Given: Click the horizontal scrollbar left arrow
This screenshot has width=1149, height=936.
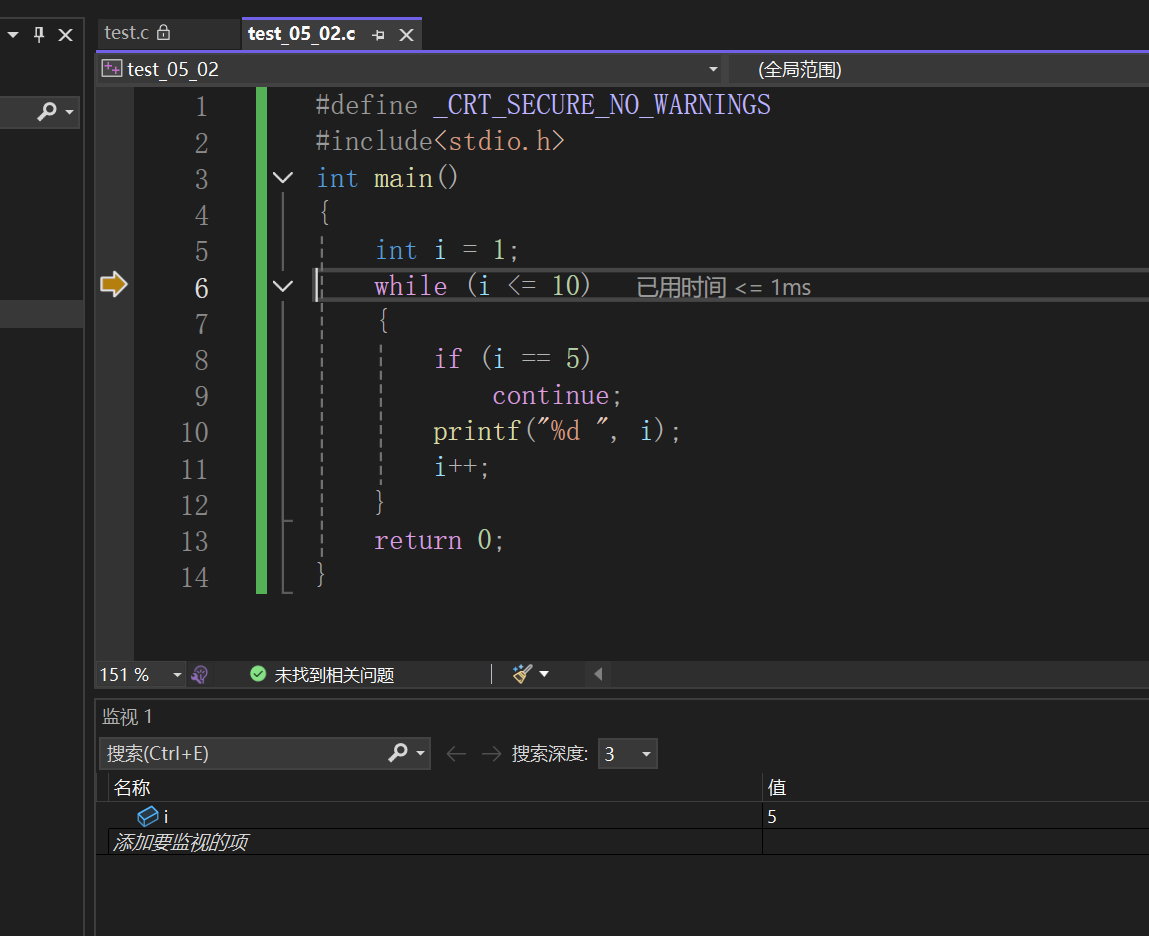Looking at the screenshot, I should [598, 674].
